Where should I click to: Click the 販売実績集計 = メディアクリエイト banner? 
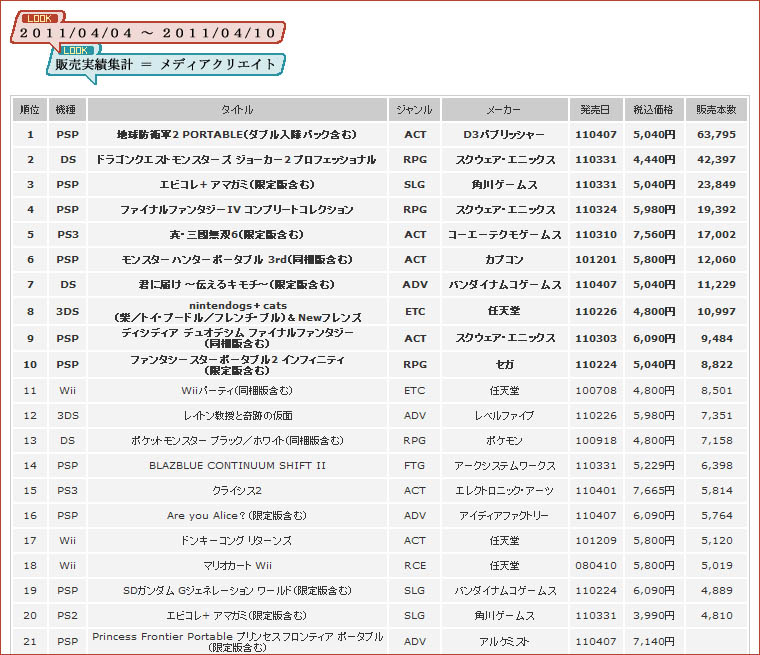tap(165, 64)
